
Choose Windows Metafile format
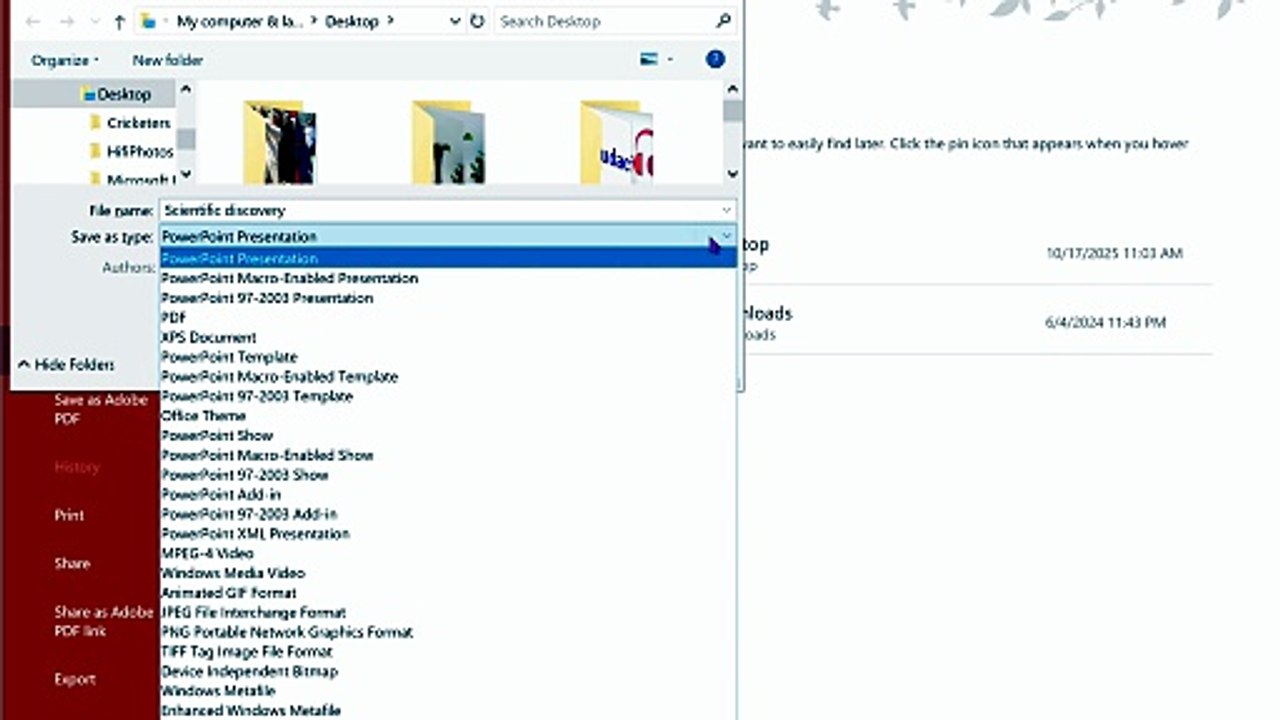tap(448, 691)
